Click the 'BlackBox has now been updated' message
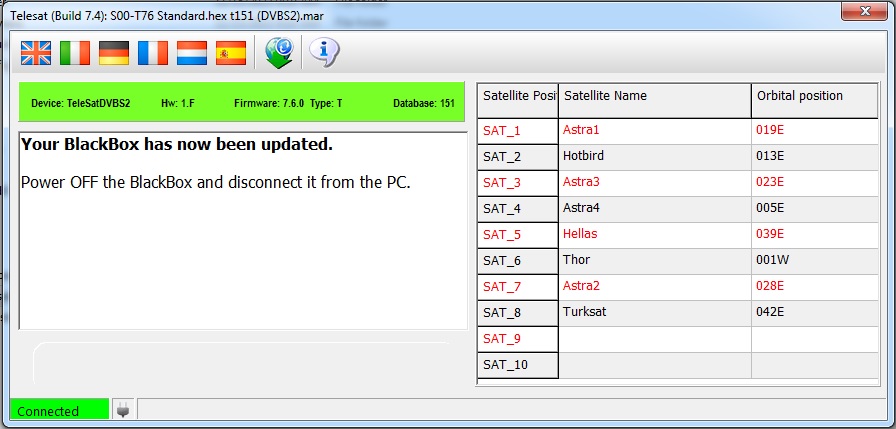 click(x=177, y=145)
